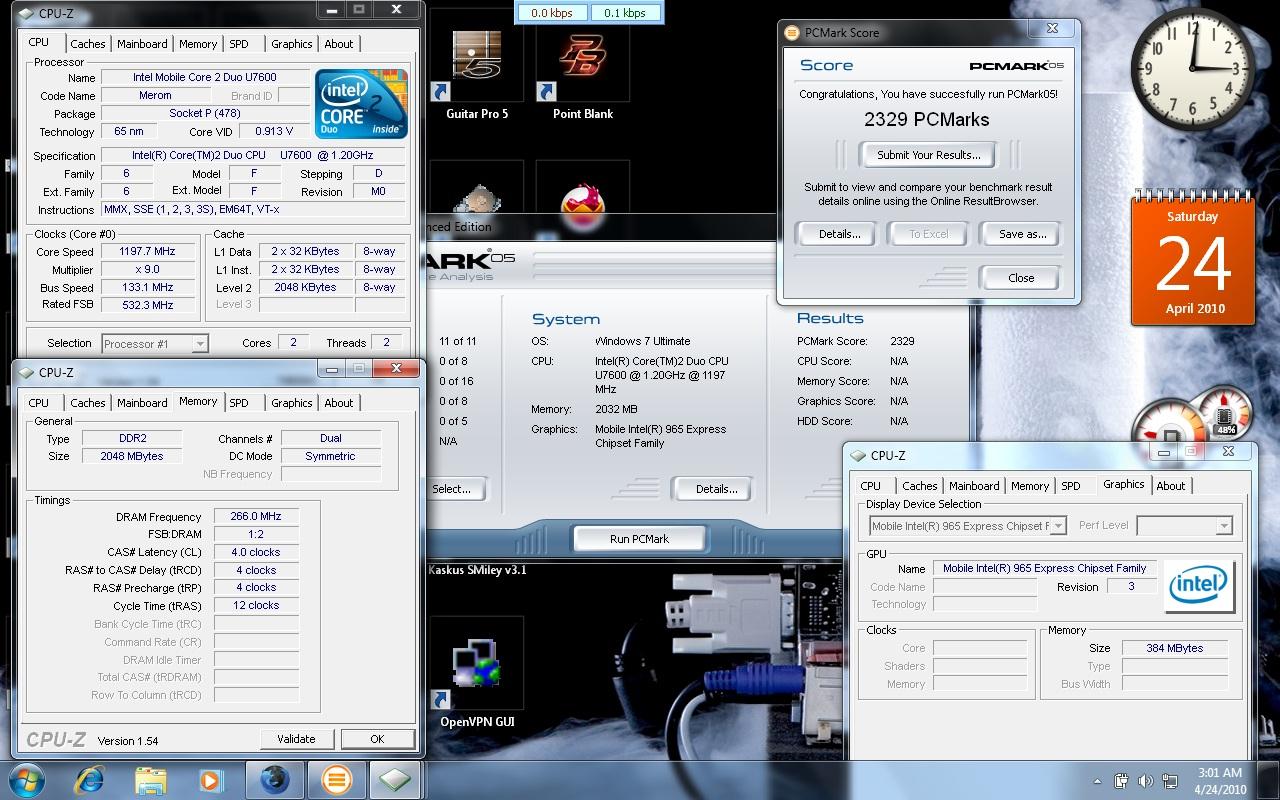Click the Cores field showing 2

pos(293,342)
